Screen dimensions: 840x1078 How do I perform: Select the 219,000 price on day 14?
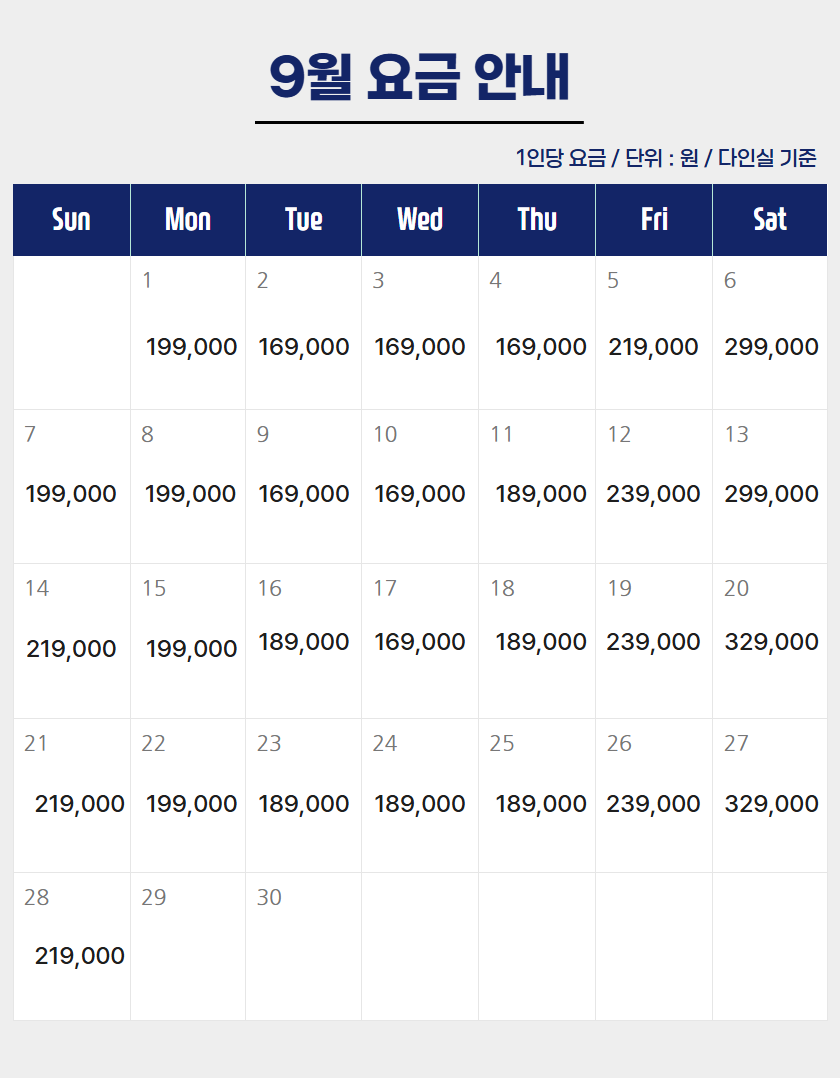tap(71, 649)
